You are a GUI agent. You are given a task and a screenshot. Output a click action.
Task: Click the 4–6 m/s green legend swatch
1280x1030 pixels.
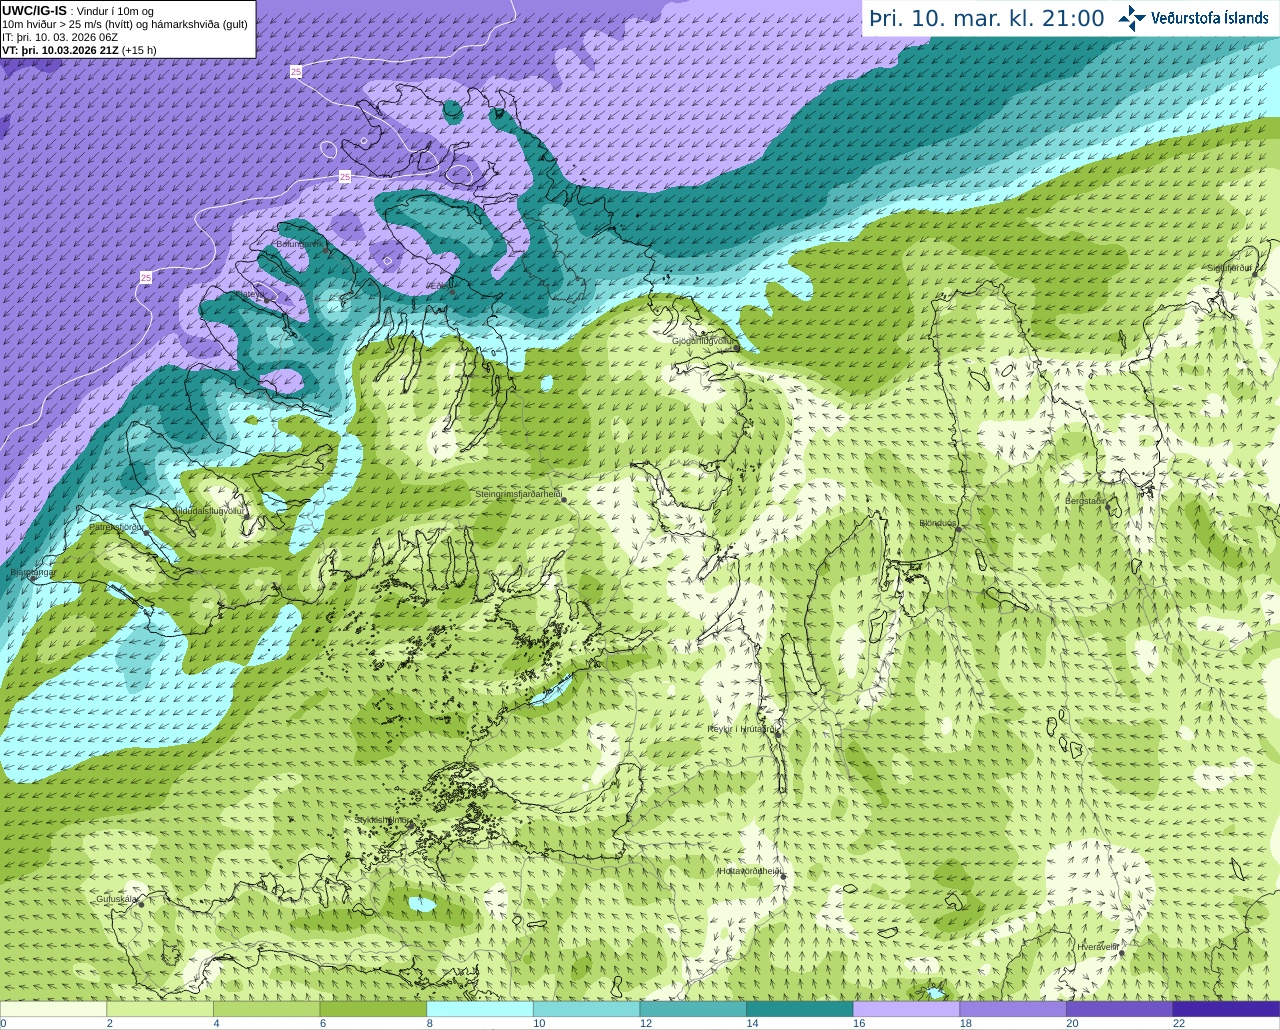[266, 1009]
